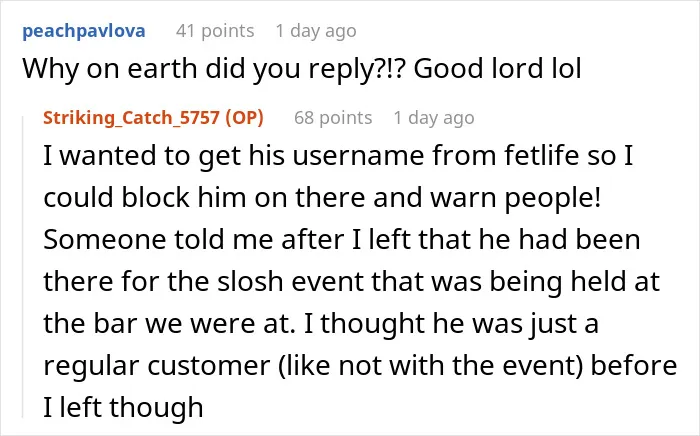Open OP reply's '1 day ago' timestamp
700x436 pixels.
(x=434, y=118)
